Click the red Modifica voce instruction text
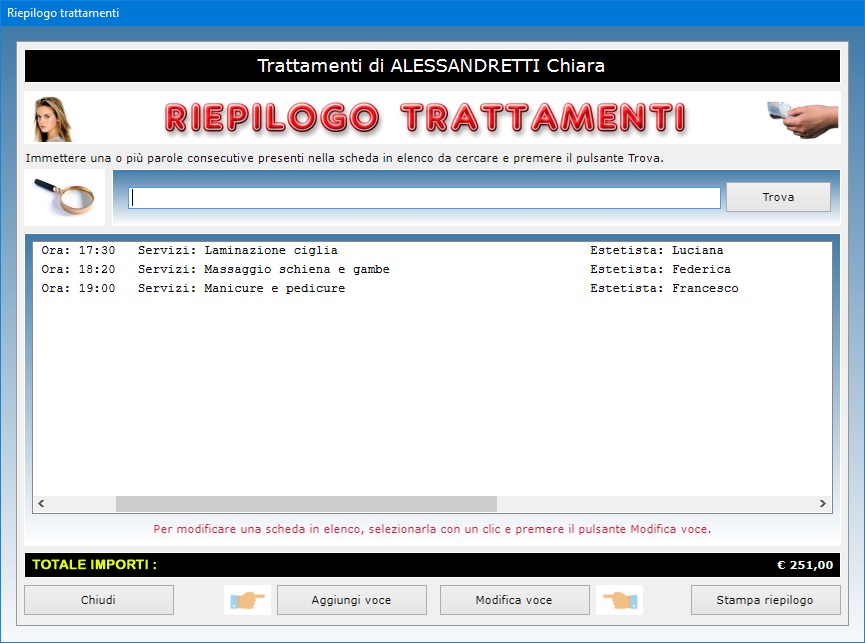The height and width of the screenshot is (643, 865). (x=432, y=529)
